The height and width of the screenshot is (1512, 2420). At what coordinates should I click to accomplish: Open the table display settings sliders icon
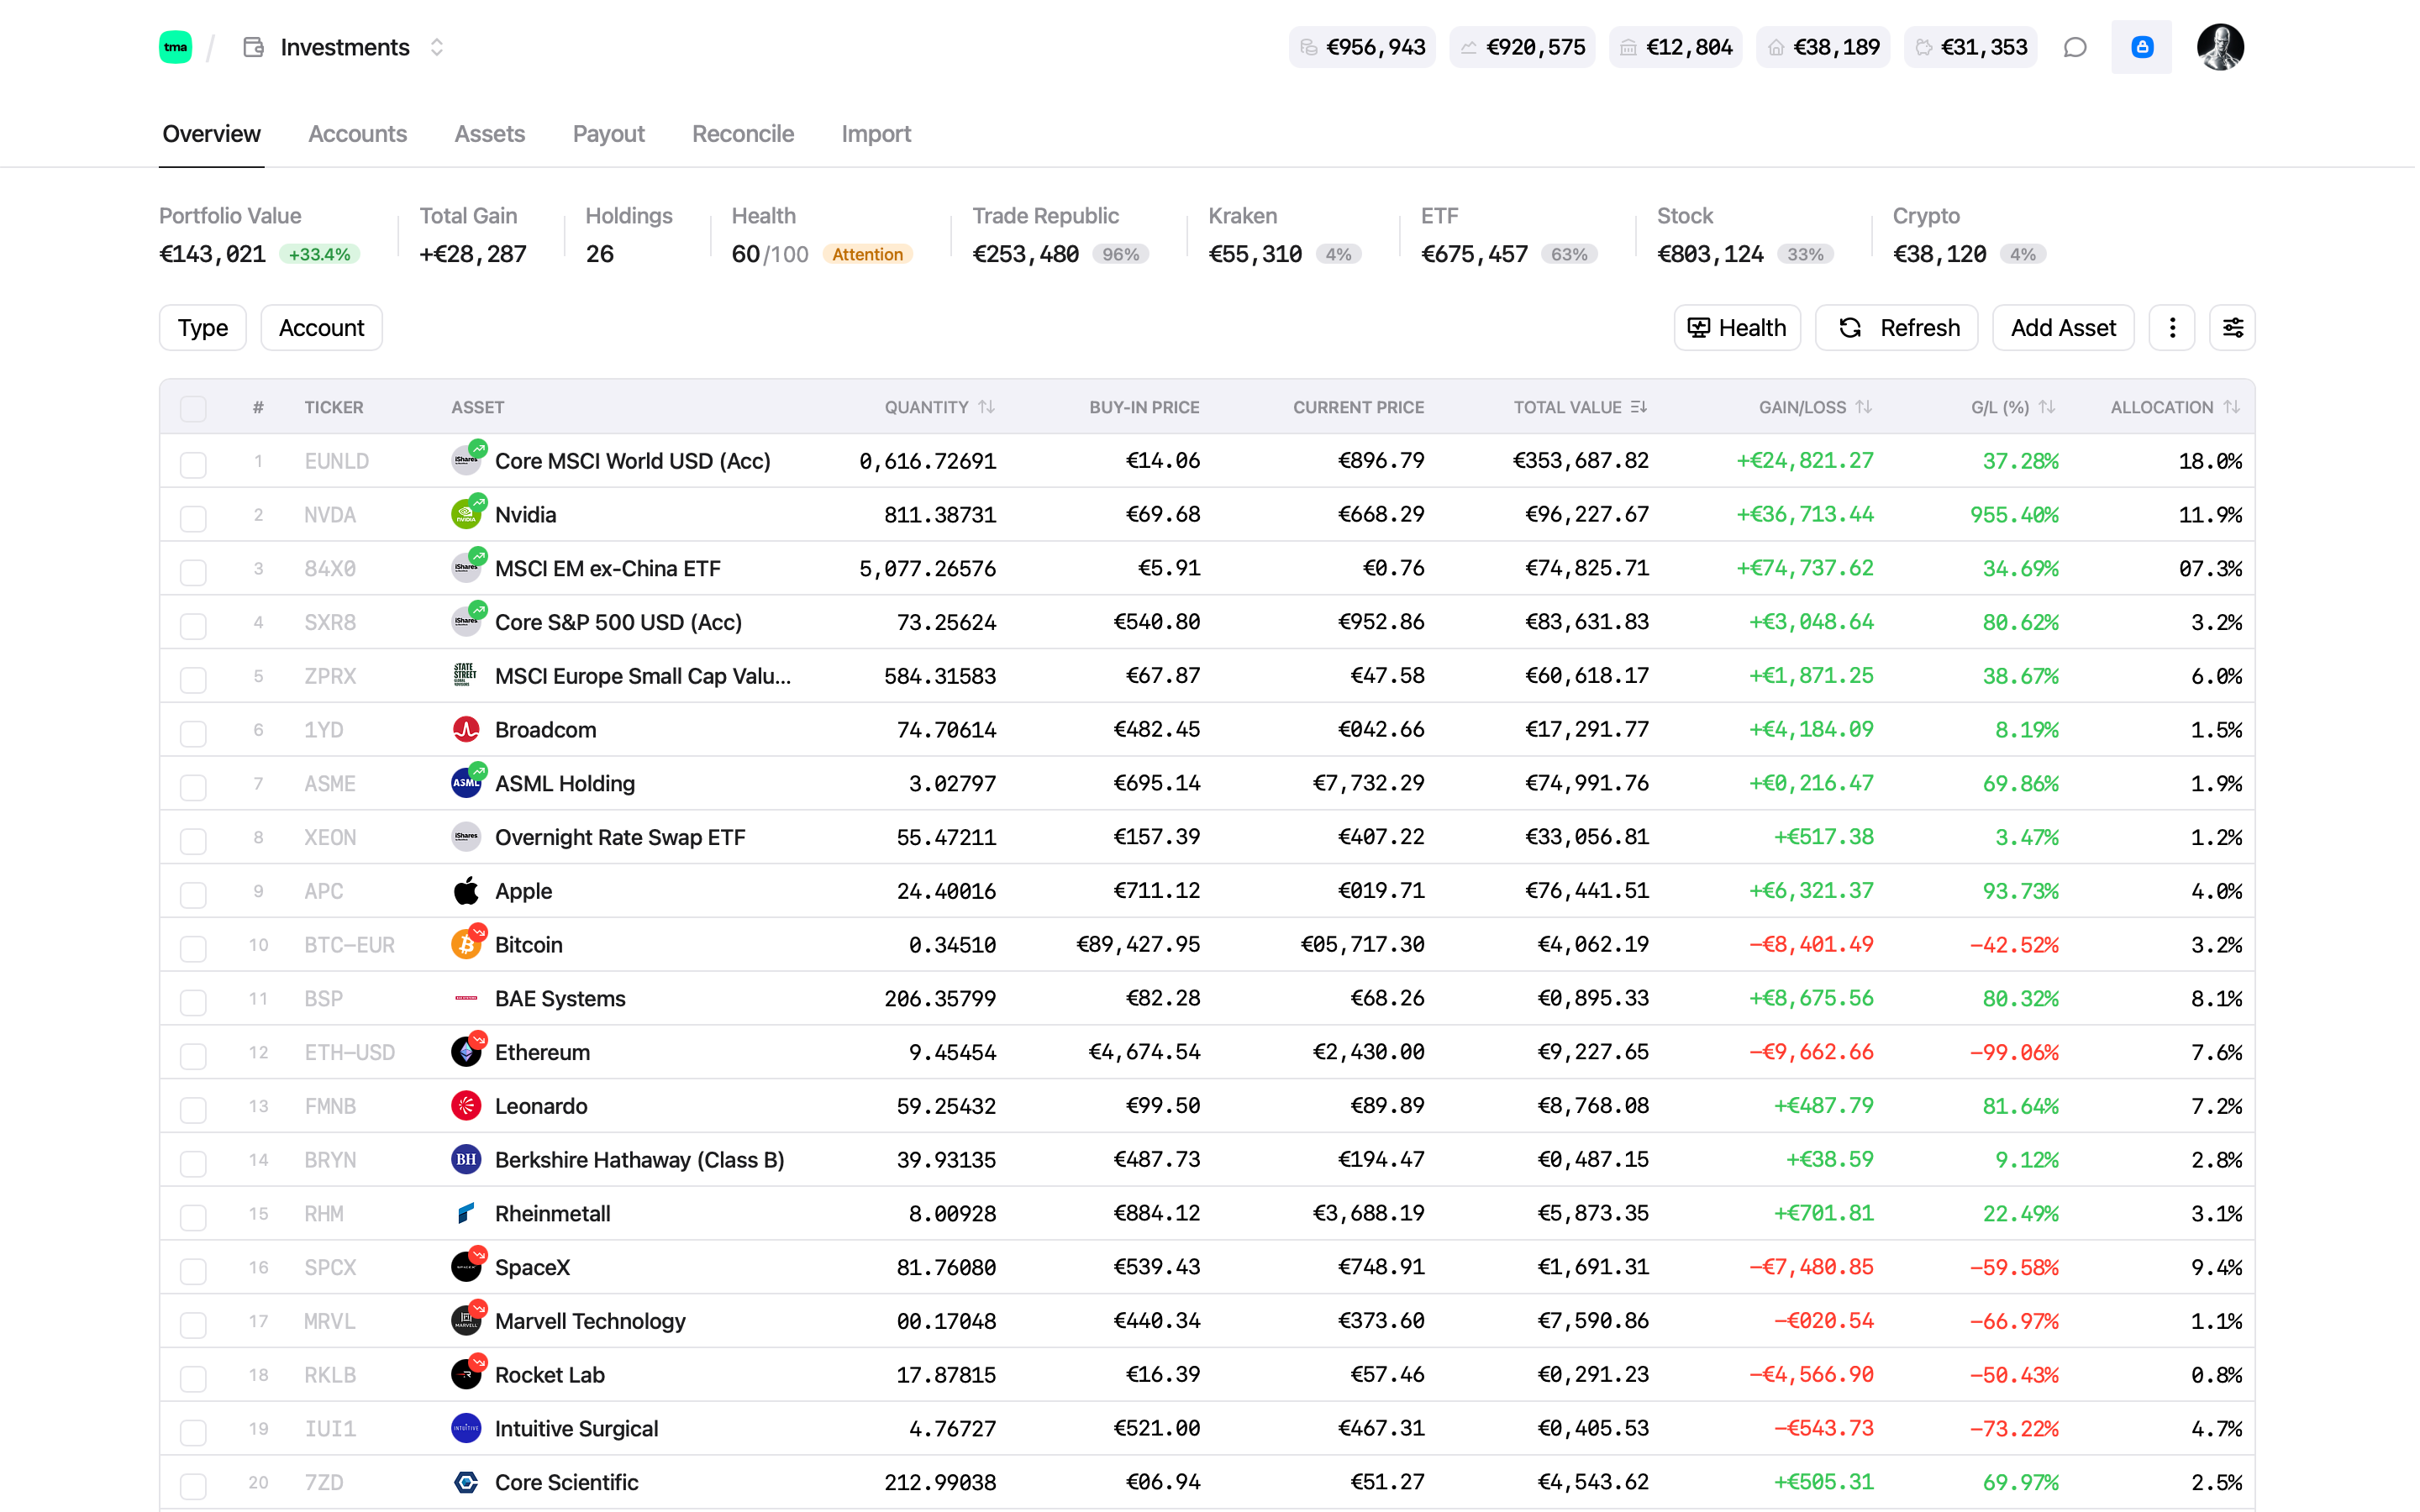tap(2232, 328)
